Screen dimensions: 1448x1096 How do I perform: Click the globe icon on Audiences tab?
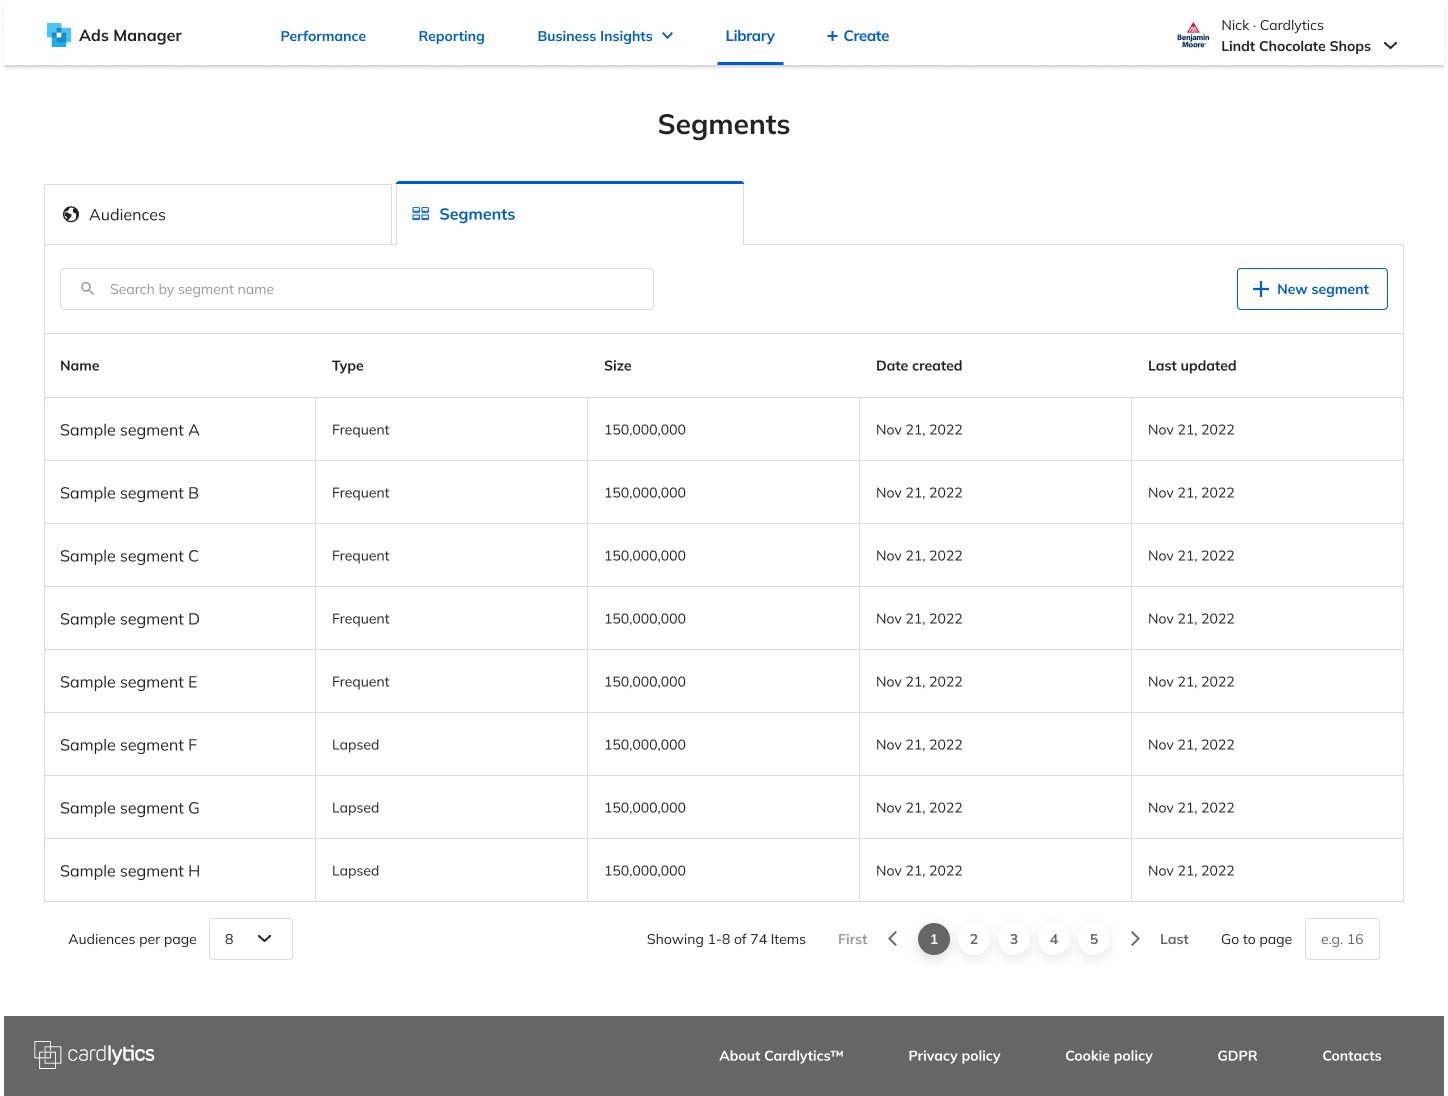[x=71, y=214]
